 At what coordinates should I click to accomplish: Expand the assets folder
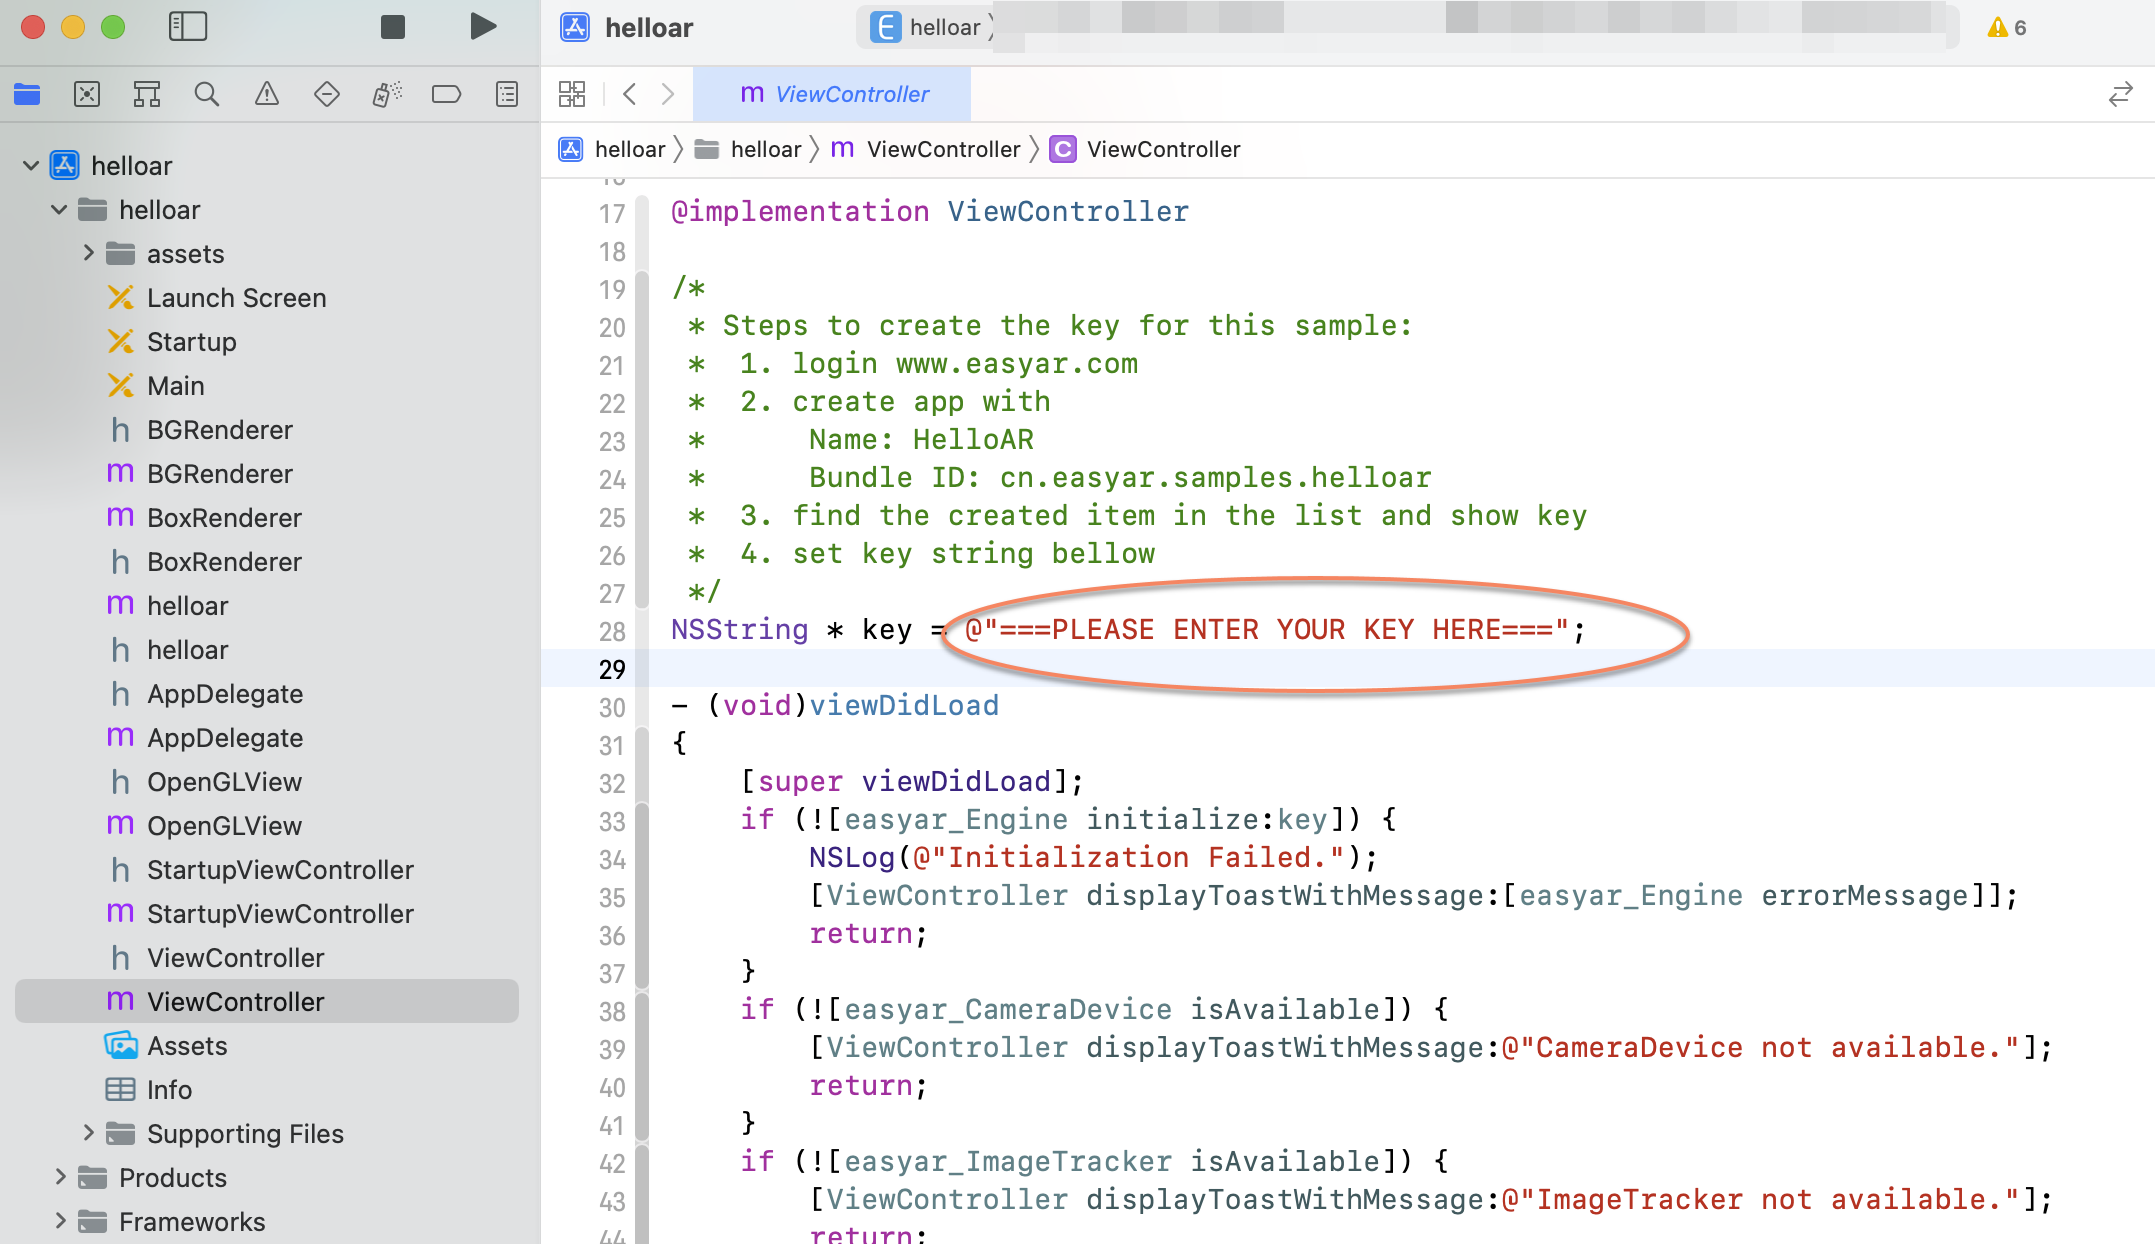pyautogui.click(x=89, y=254)
